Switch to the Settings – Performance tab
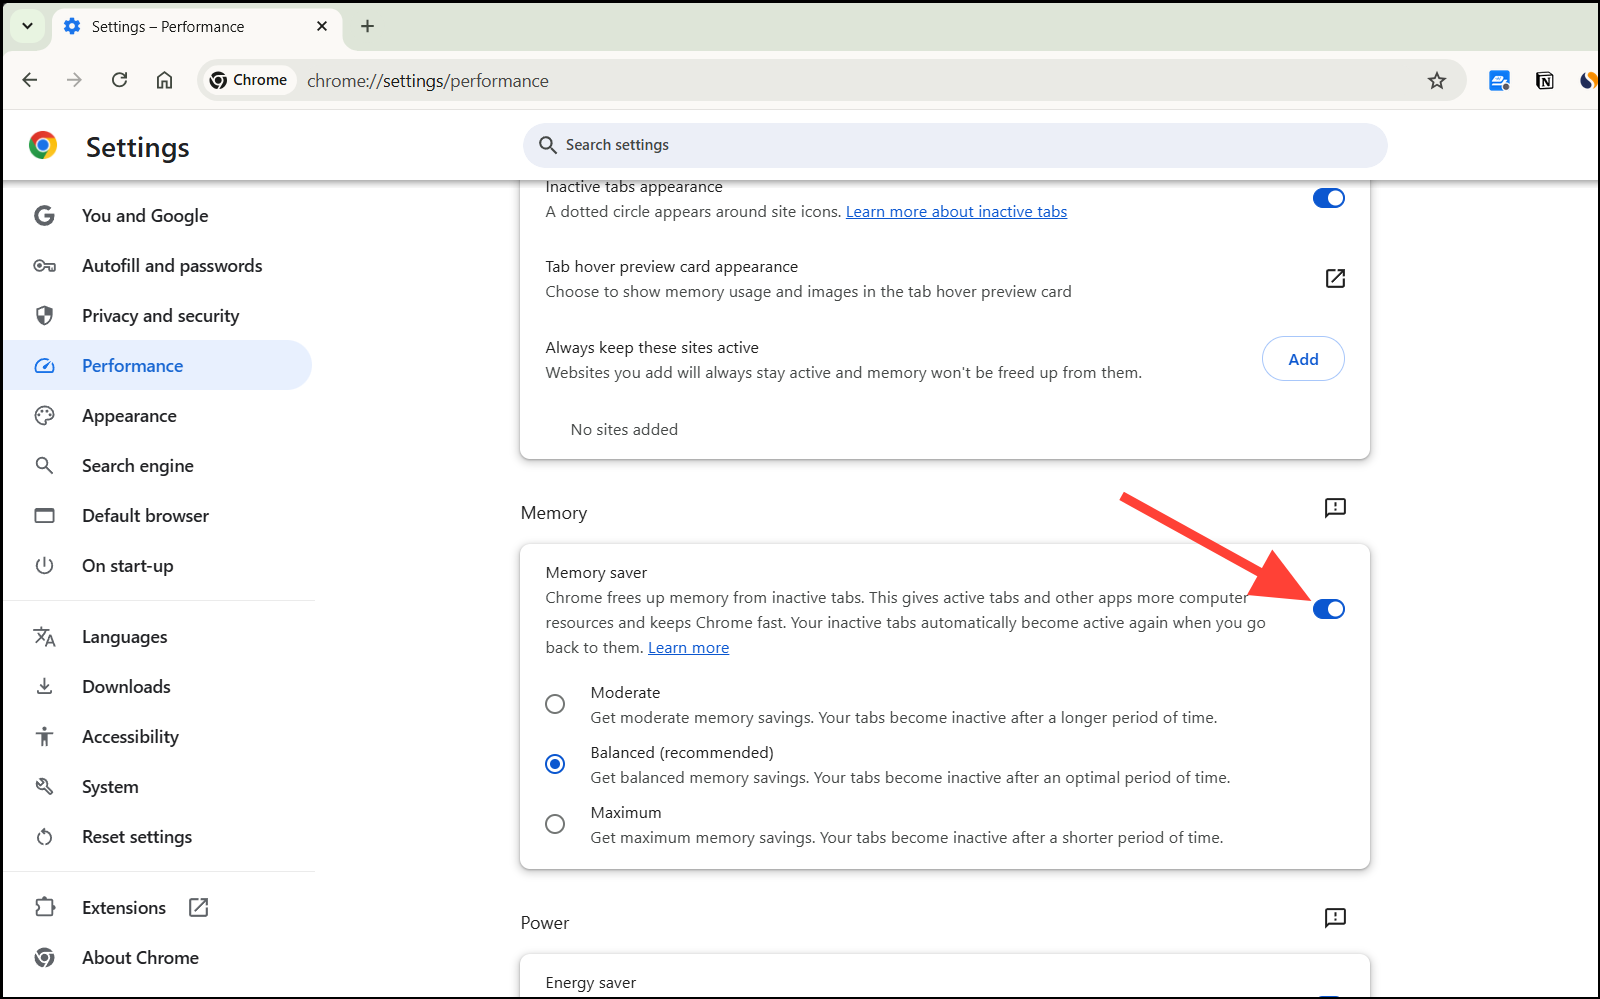 pyautogui.click(x=180, y=27)
